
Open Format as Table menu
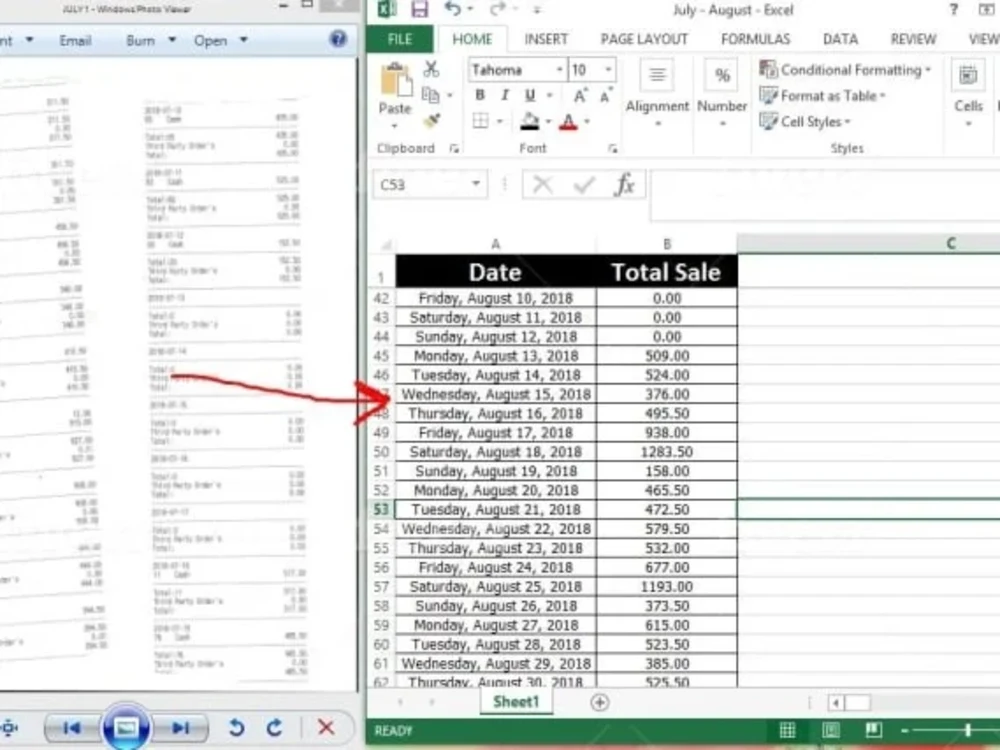click(x=823, y=96)
